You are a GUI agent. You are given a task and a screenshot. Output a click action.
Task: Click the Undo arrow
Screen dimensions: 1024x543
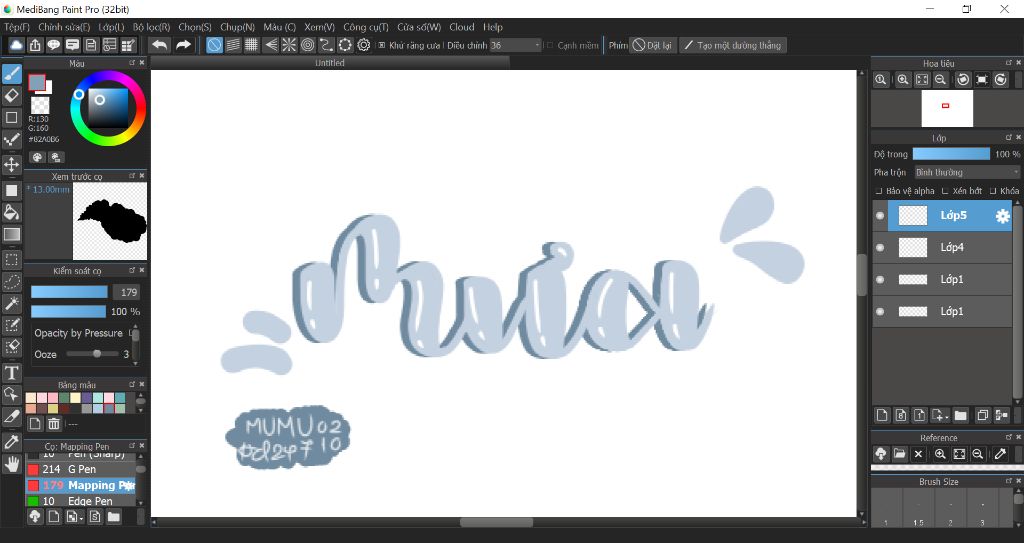159,45
